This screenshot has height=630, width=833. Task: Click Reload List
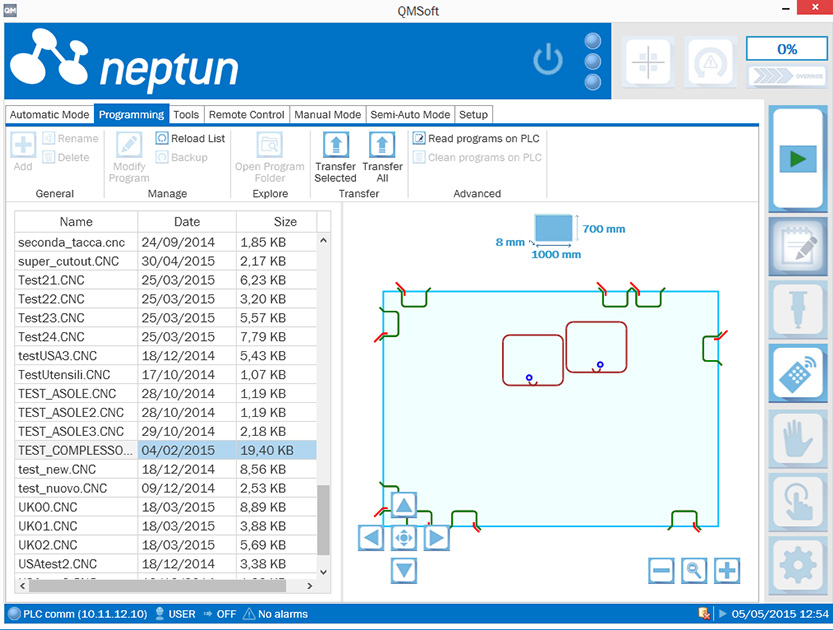pos(191,139)
